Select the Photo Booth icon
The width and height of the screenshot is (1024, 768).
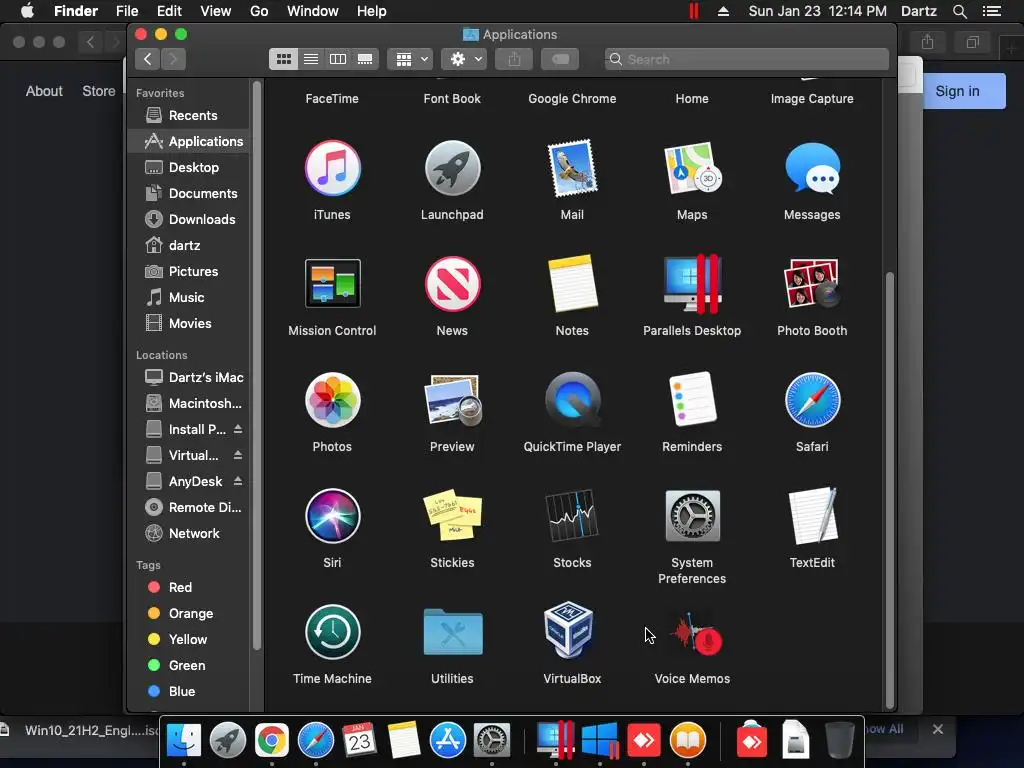(812, 284)
